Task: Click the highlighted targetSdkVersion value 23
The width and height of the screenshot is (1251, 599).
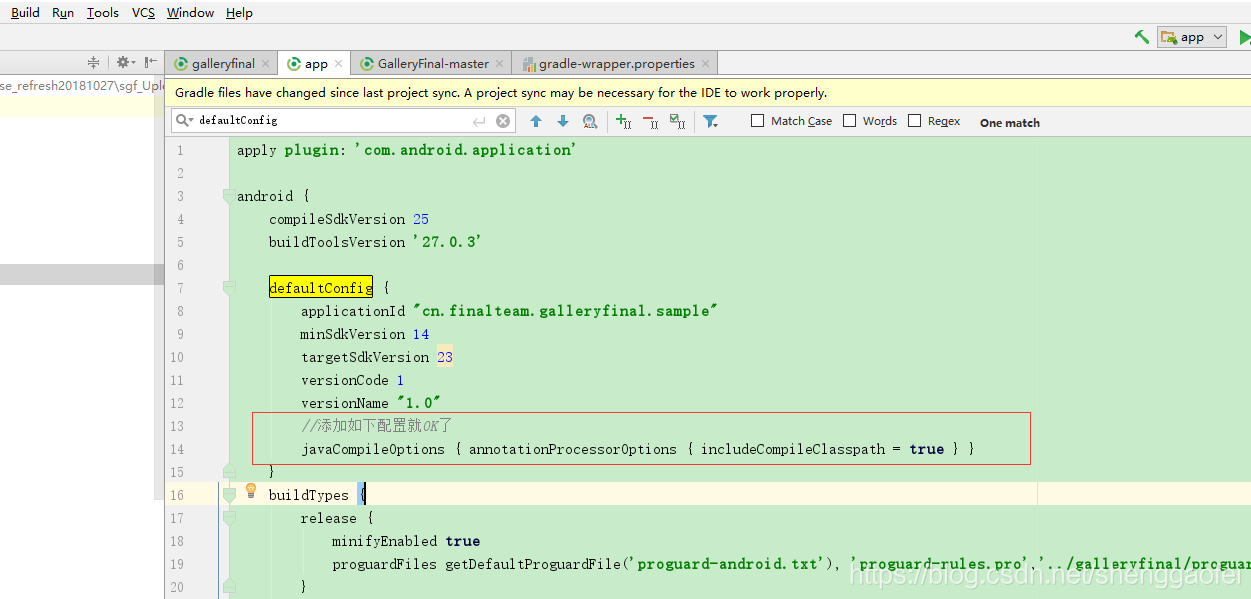Action: [444, 357]
